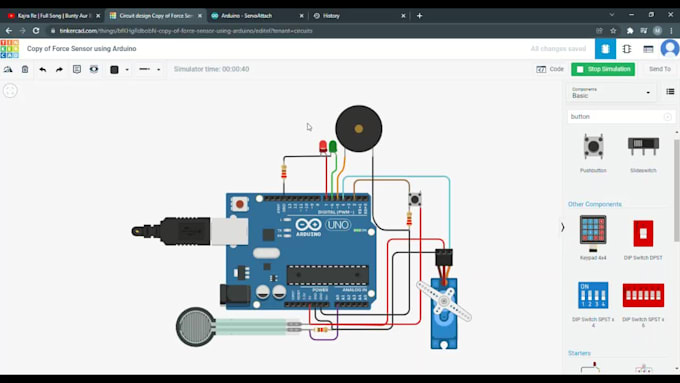Open the notes tool
680x383 pixels.
pyautogui.click(x=77, y=69)
